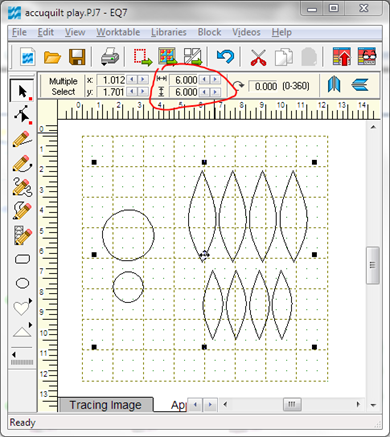Open the Libraries menu
390x437 pixels.
[x=169, y=32]
